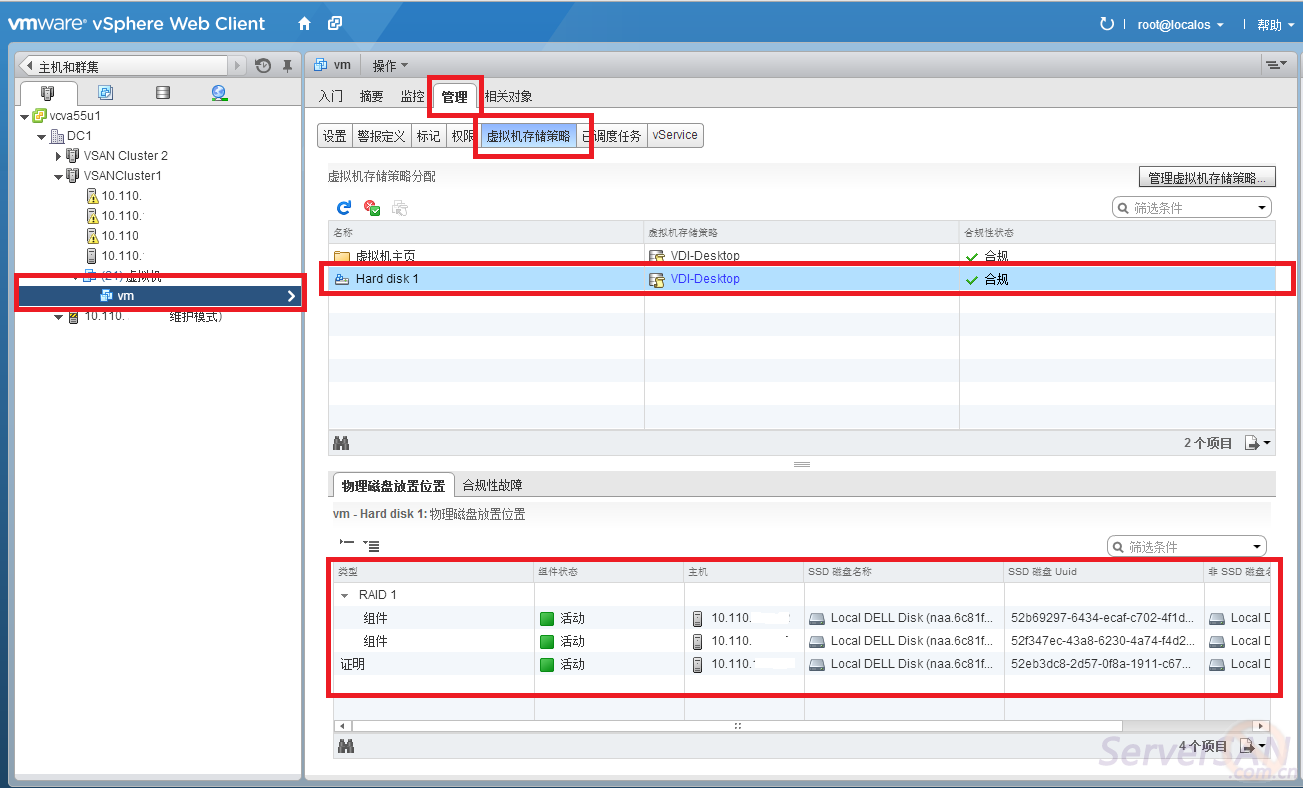Click the arrow at right of the vm row

[291, 296]
